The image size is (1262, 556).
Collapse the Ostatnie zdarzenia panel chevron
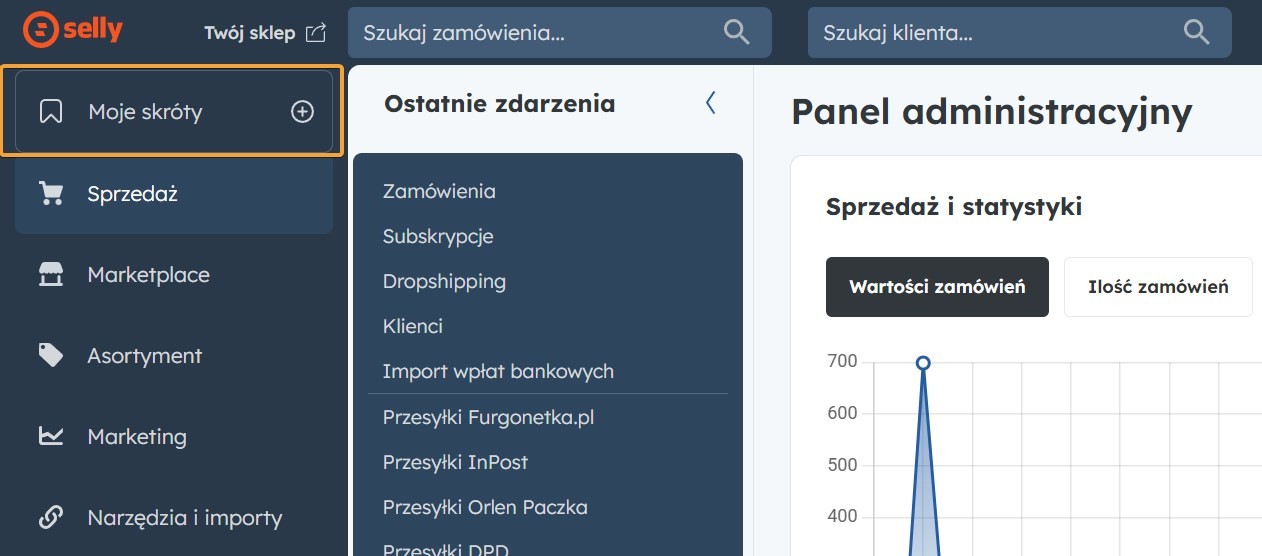tap(711, 103)
